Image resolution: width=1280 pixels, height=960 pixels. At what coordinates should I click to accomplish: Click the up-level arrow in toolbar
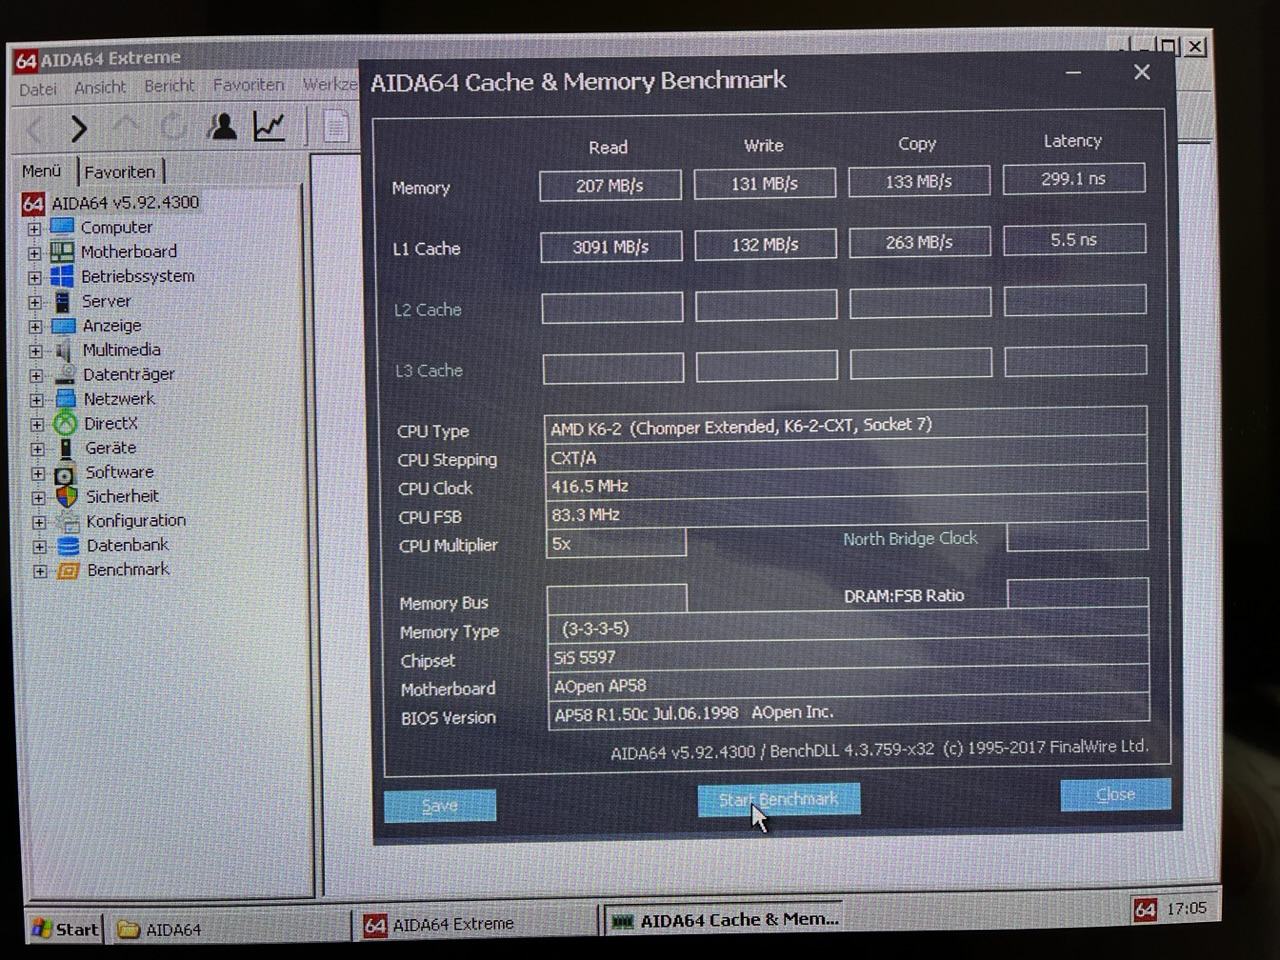point(127,127)
